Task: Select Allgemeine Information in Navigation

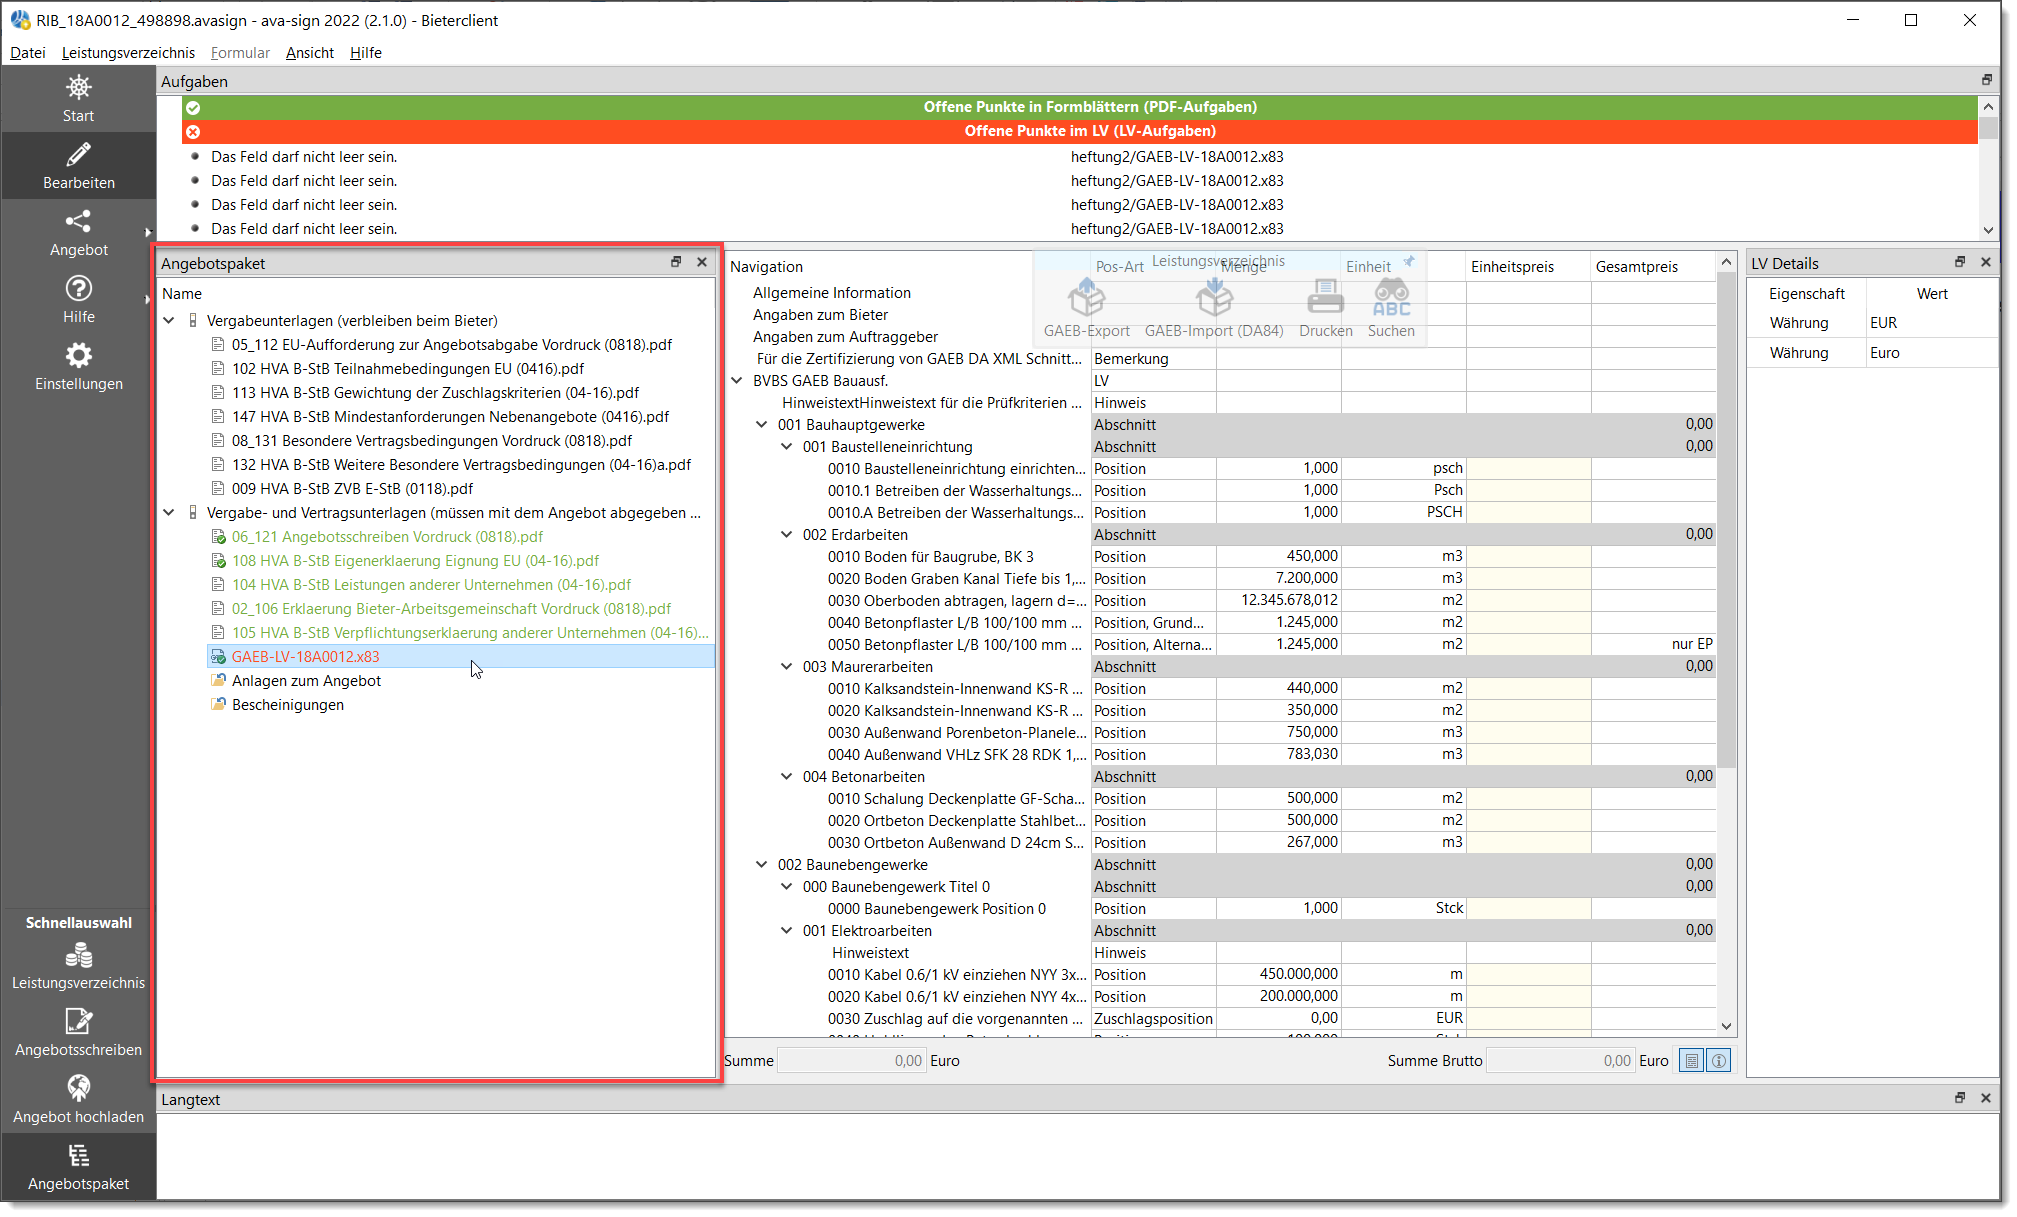Action: [x=832, y=293]
